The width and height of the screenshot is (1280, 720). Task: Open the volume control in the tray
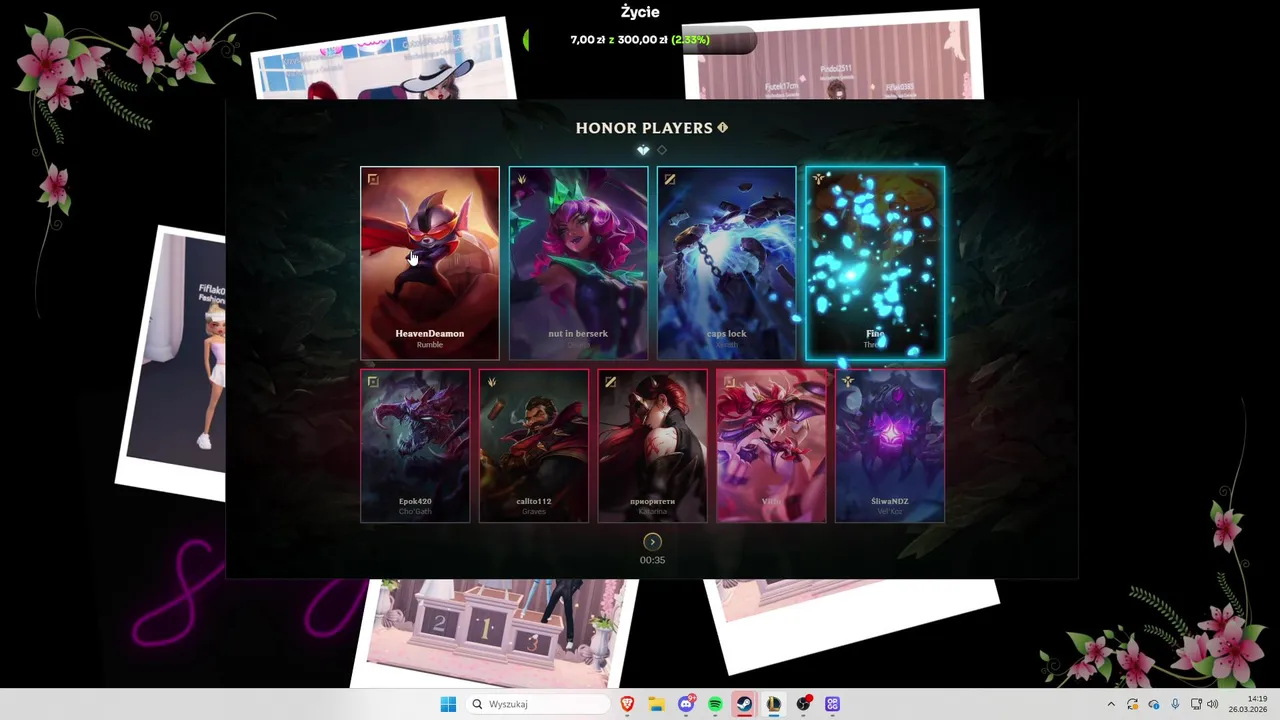pyautogui.click(x=1213, y=704)
